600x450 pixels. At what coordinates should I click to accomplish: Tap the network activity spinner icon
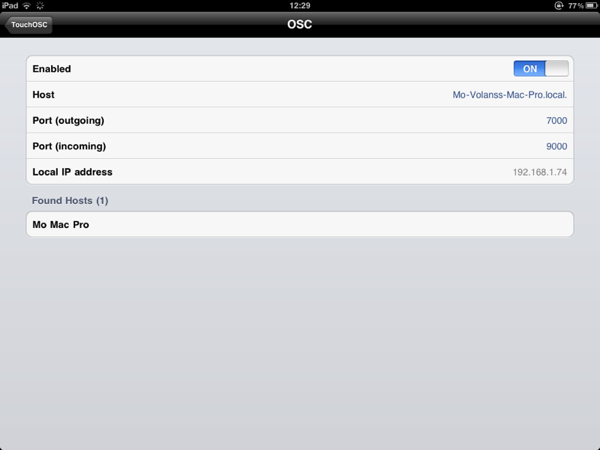[x=40, y=5]
